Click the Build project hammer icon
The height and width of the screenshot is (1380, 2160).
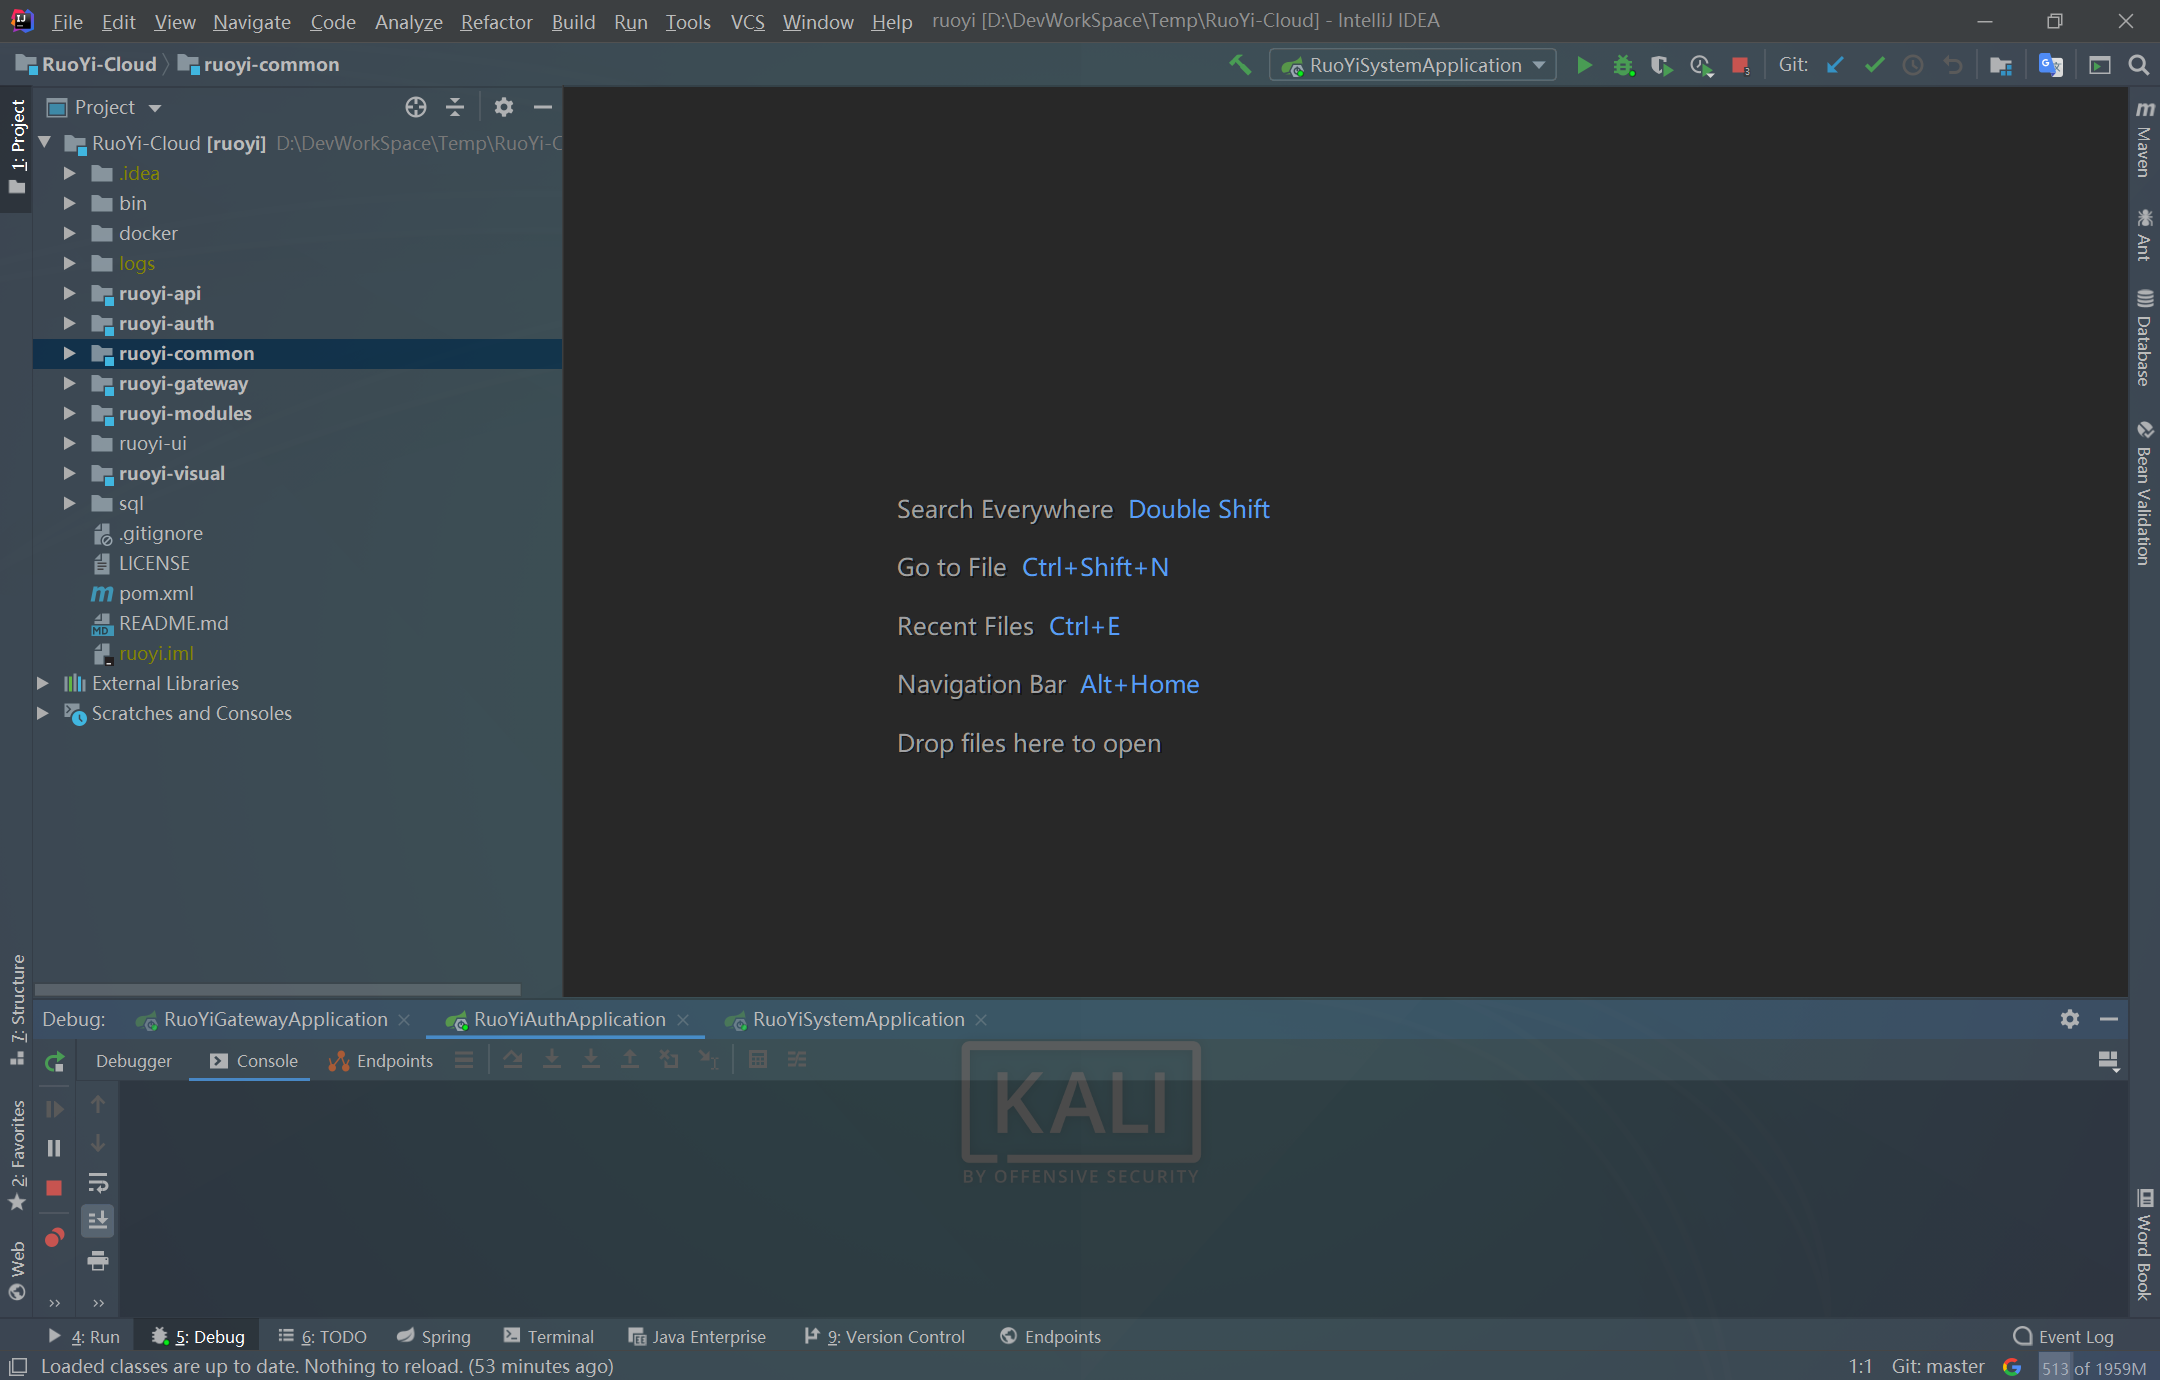[x=1240, y=65]
